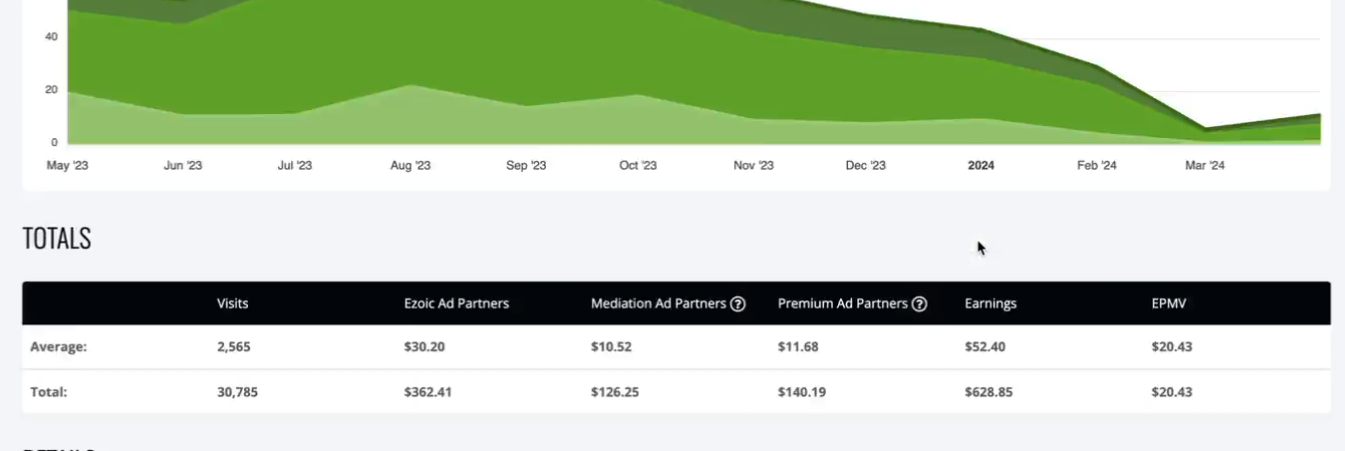Click the average EPMV value $20.43
1345x451 pixels.
[1171, 347]
